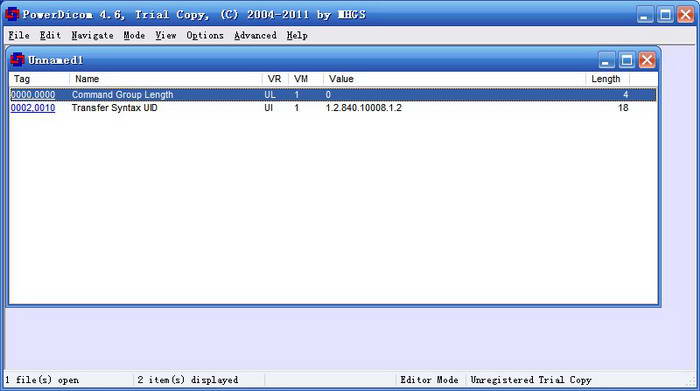Open the Advanced menu

(255, 35)
